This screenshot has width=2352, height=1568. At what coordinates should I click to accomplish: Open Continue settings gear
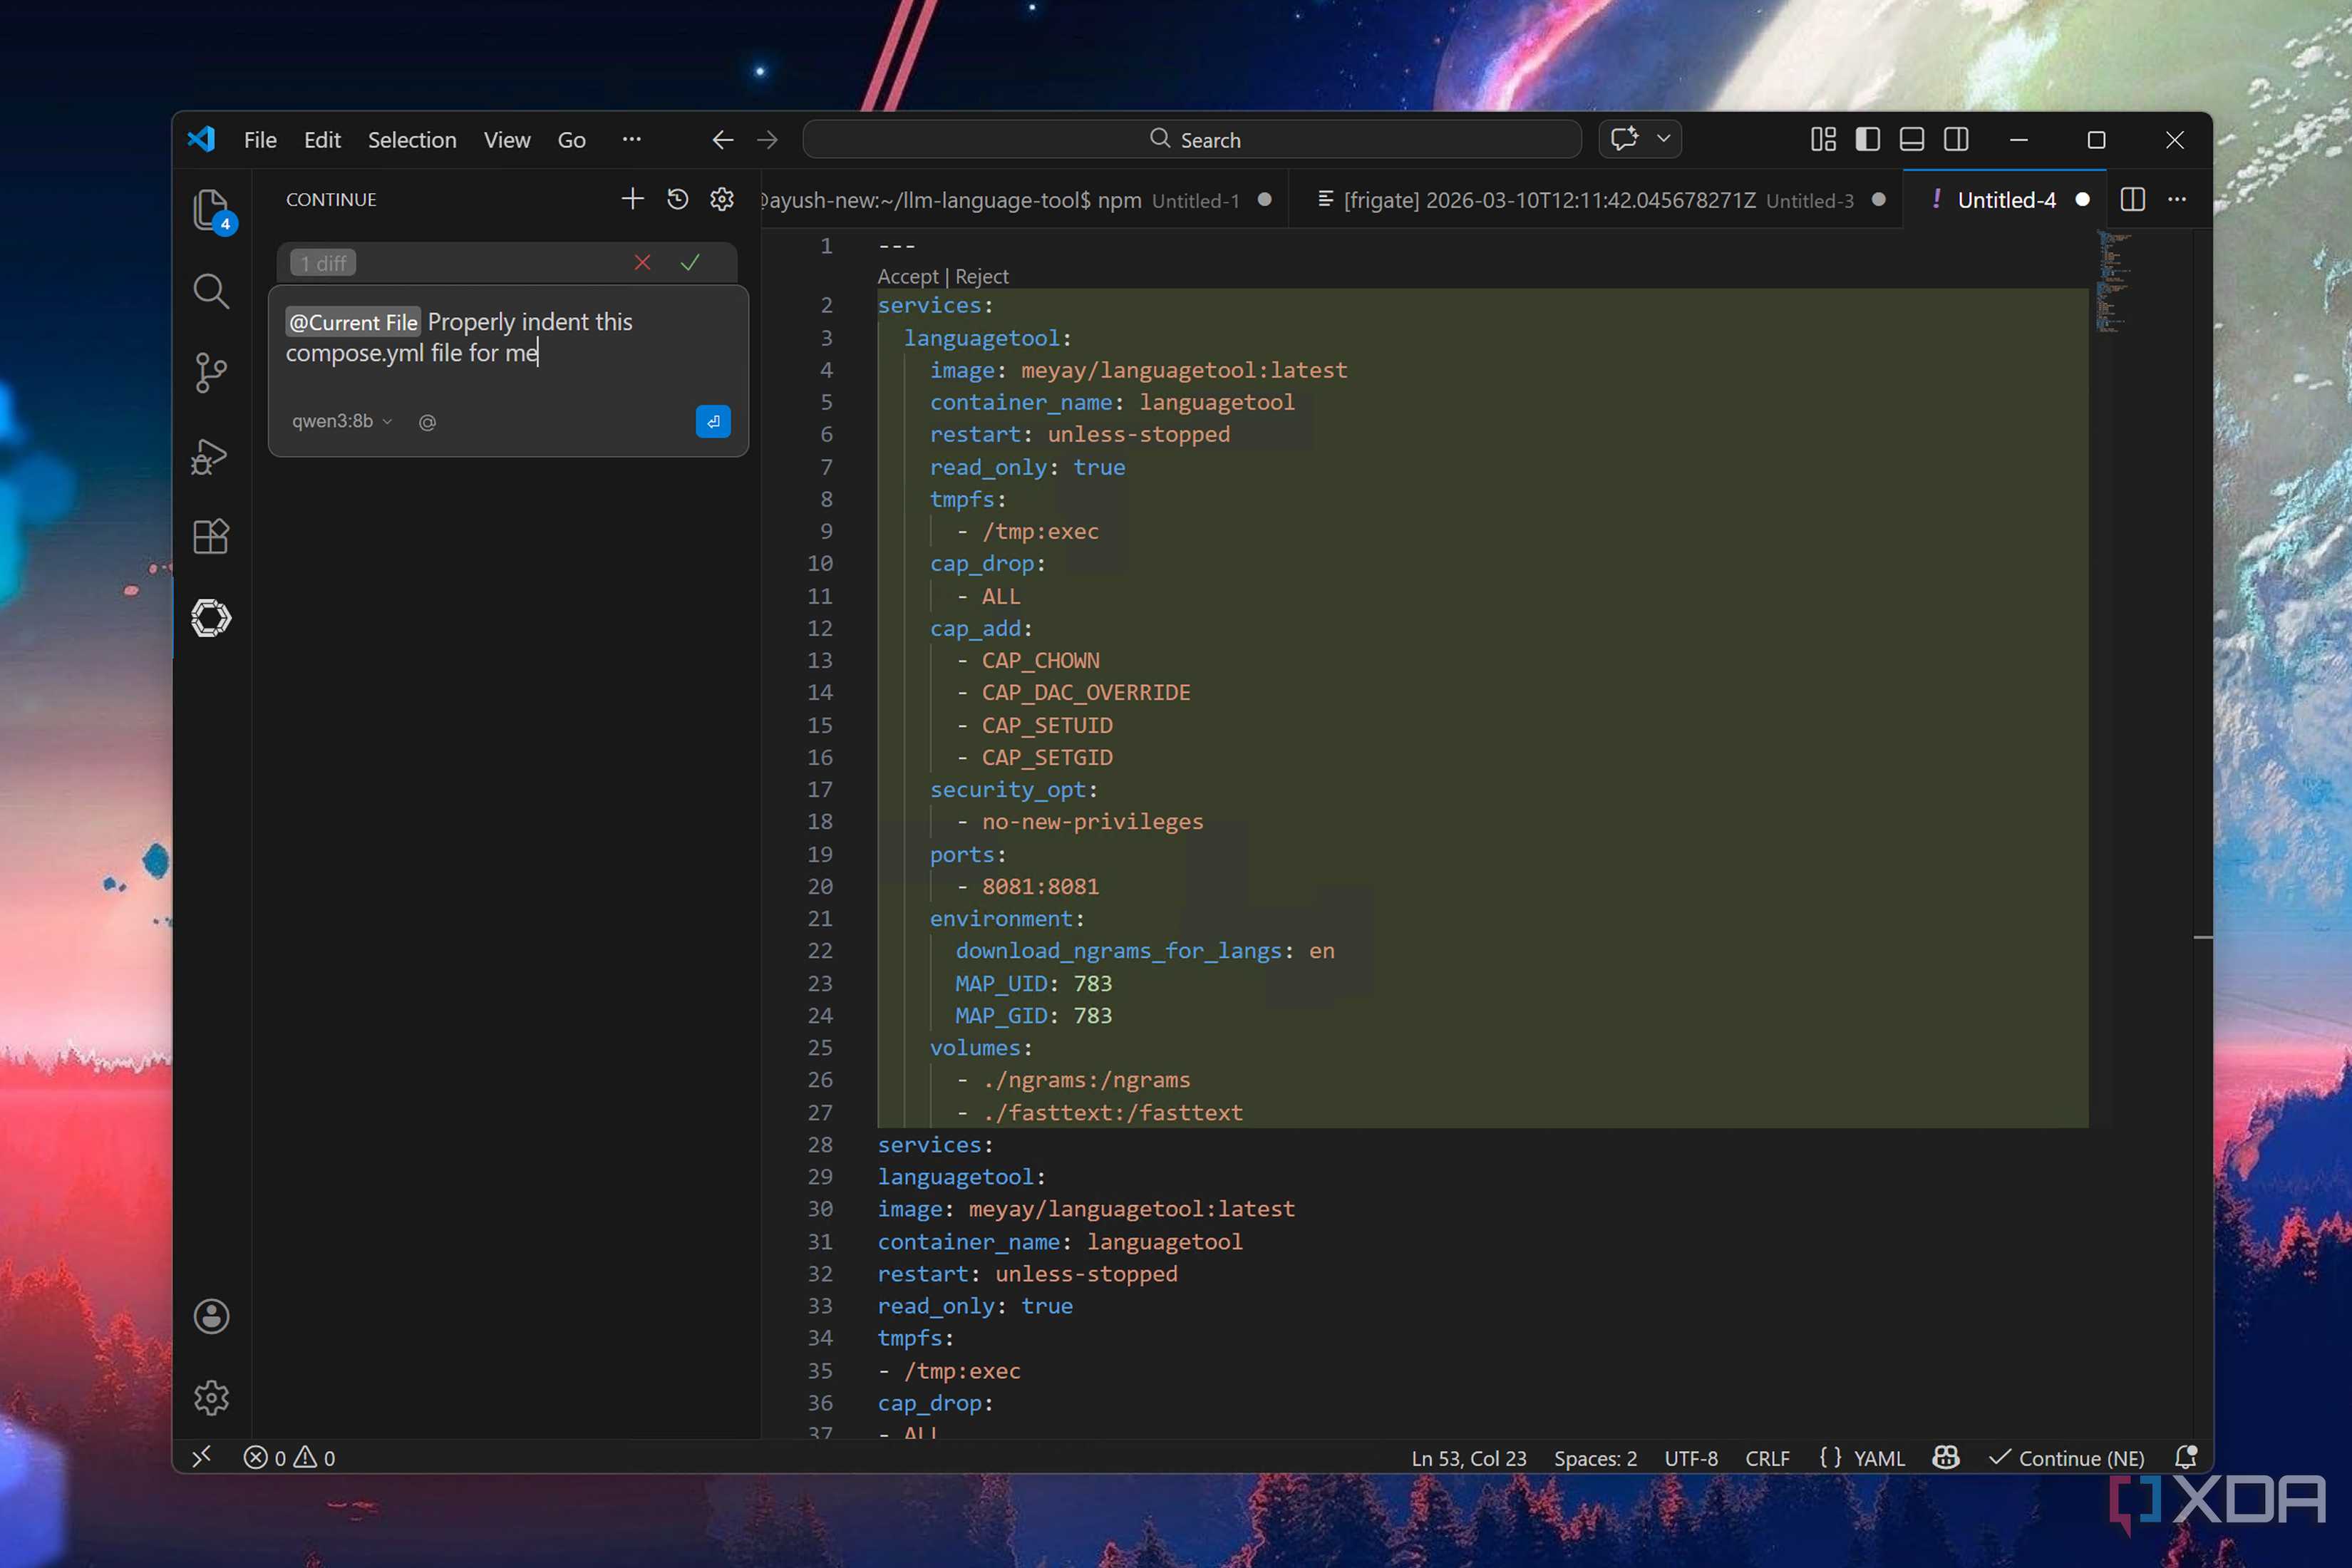point(722,199)
